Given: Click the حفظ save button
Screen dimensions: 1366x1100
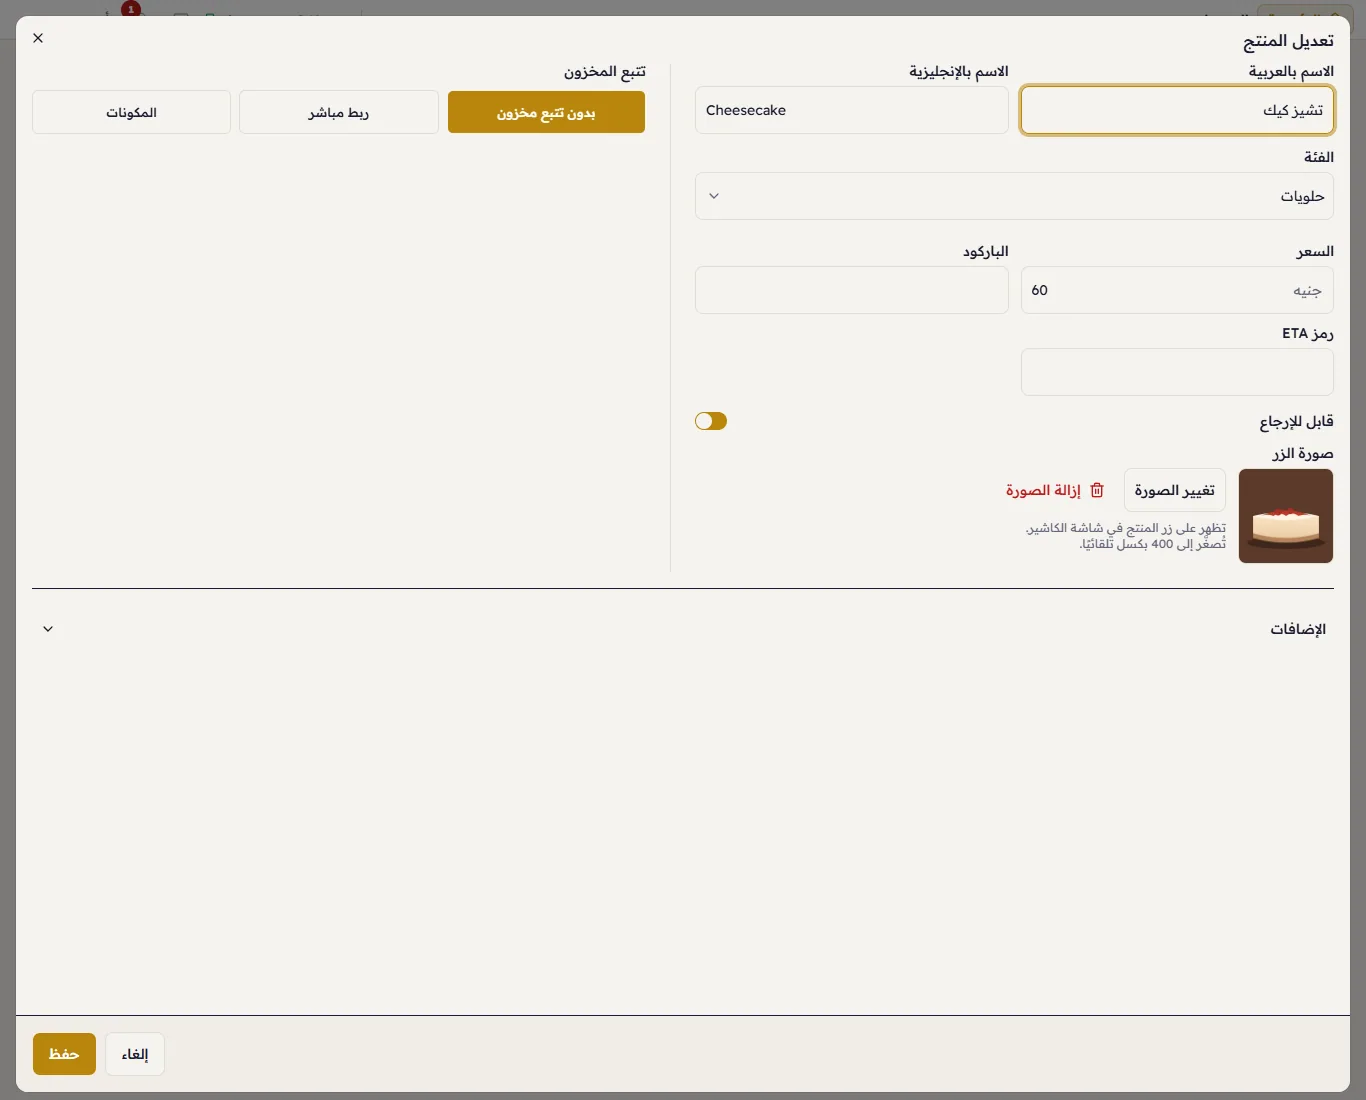Looking at the screenshot, I should coord(64,1054).
